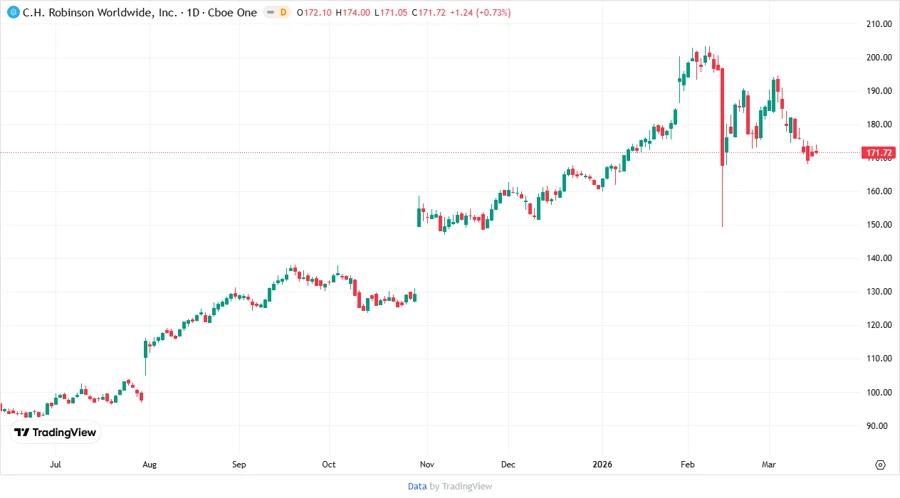The image size is (900, 498).
Task: Click the Aug label on time axis
Action: [x=149, y=464]
